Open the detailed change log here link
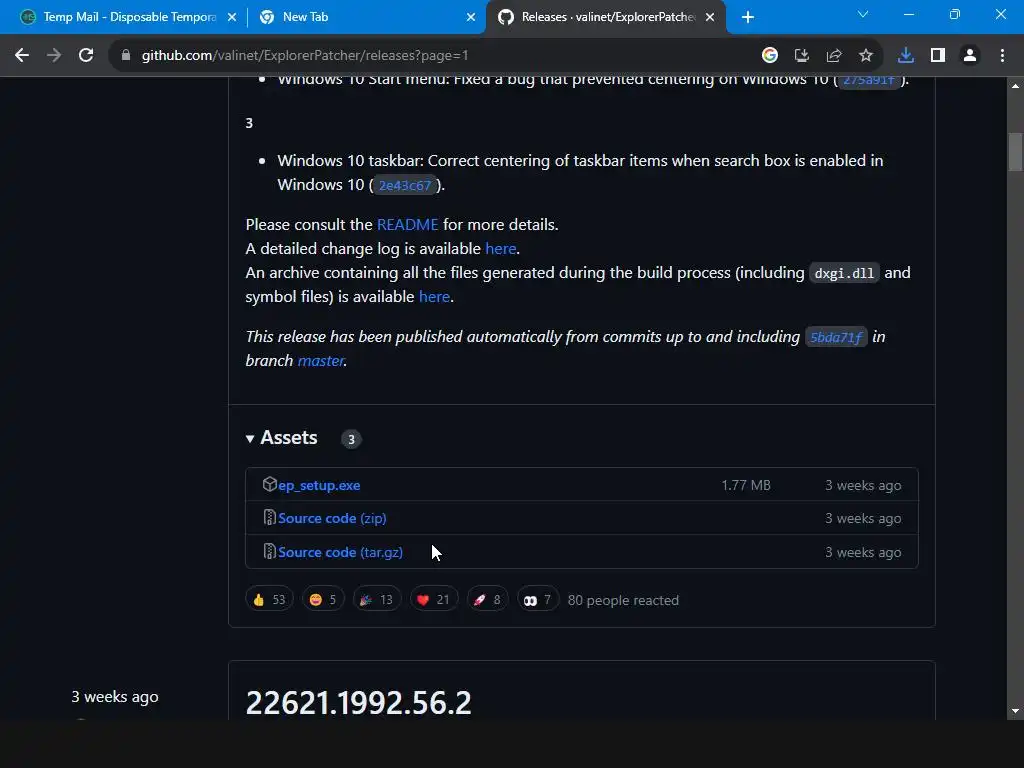This screenshot has height=768, width=1024. [x=501, y=249]
